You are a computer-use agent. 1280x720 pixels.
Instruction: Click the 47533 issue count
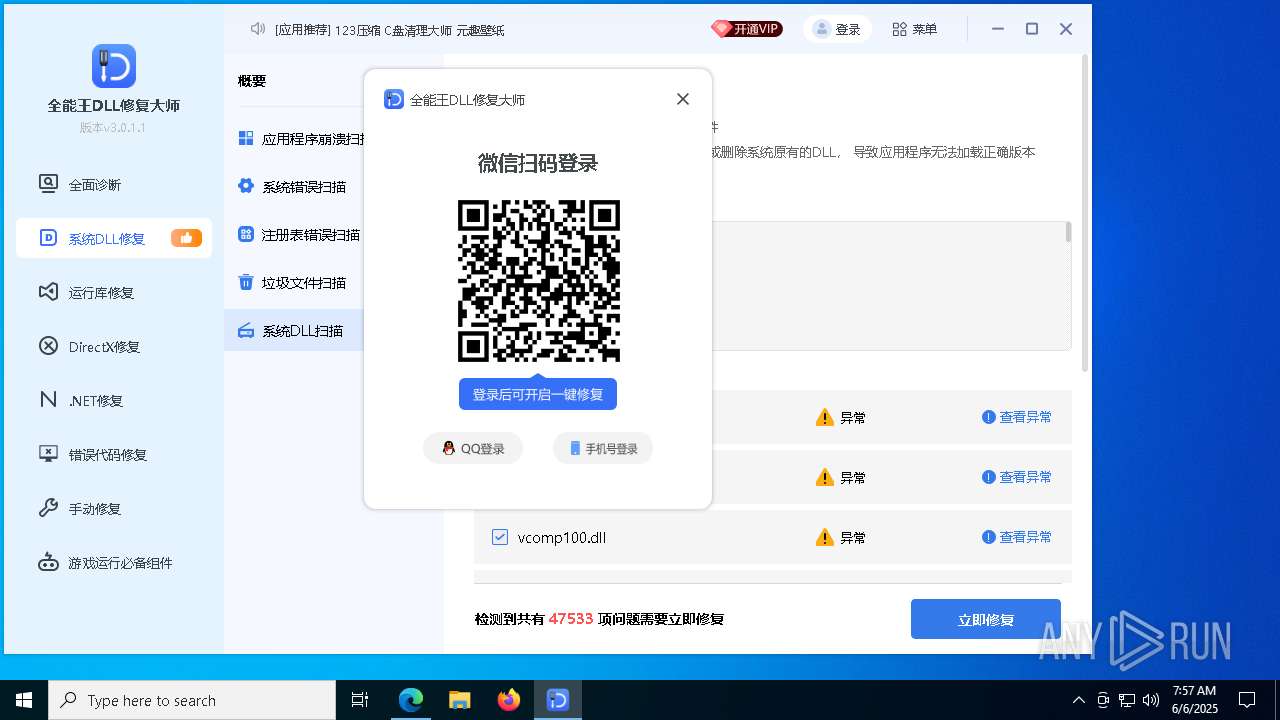[x=571, y=619]
